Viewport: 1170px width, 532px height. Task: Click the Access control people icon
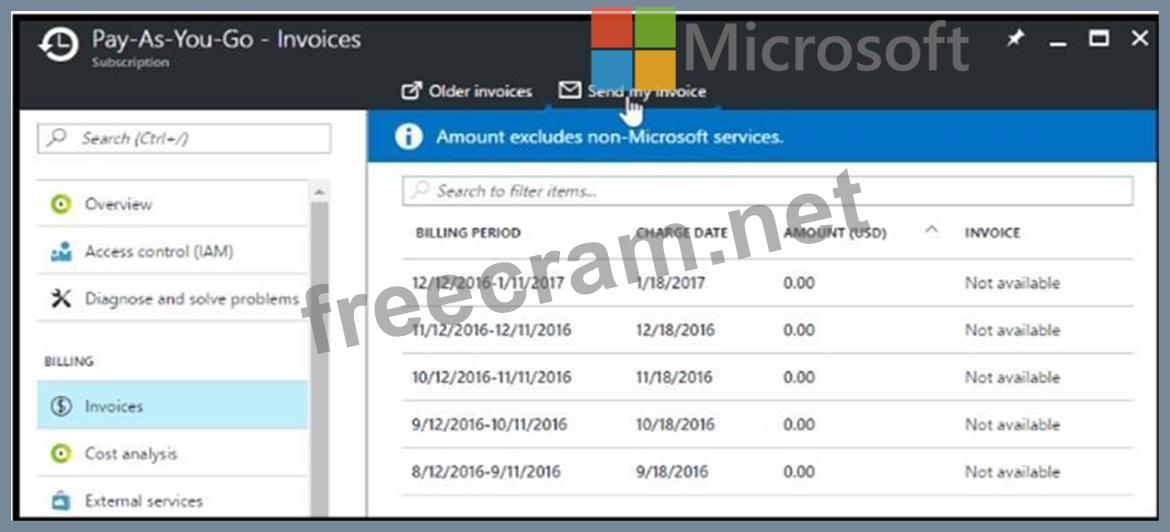pyautogui.click(x=60, y=251)
